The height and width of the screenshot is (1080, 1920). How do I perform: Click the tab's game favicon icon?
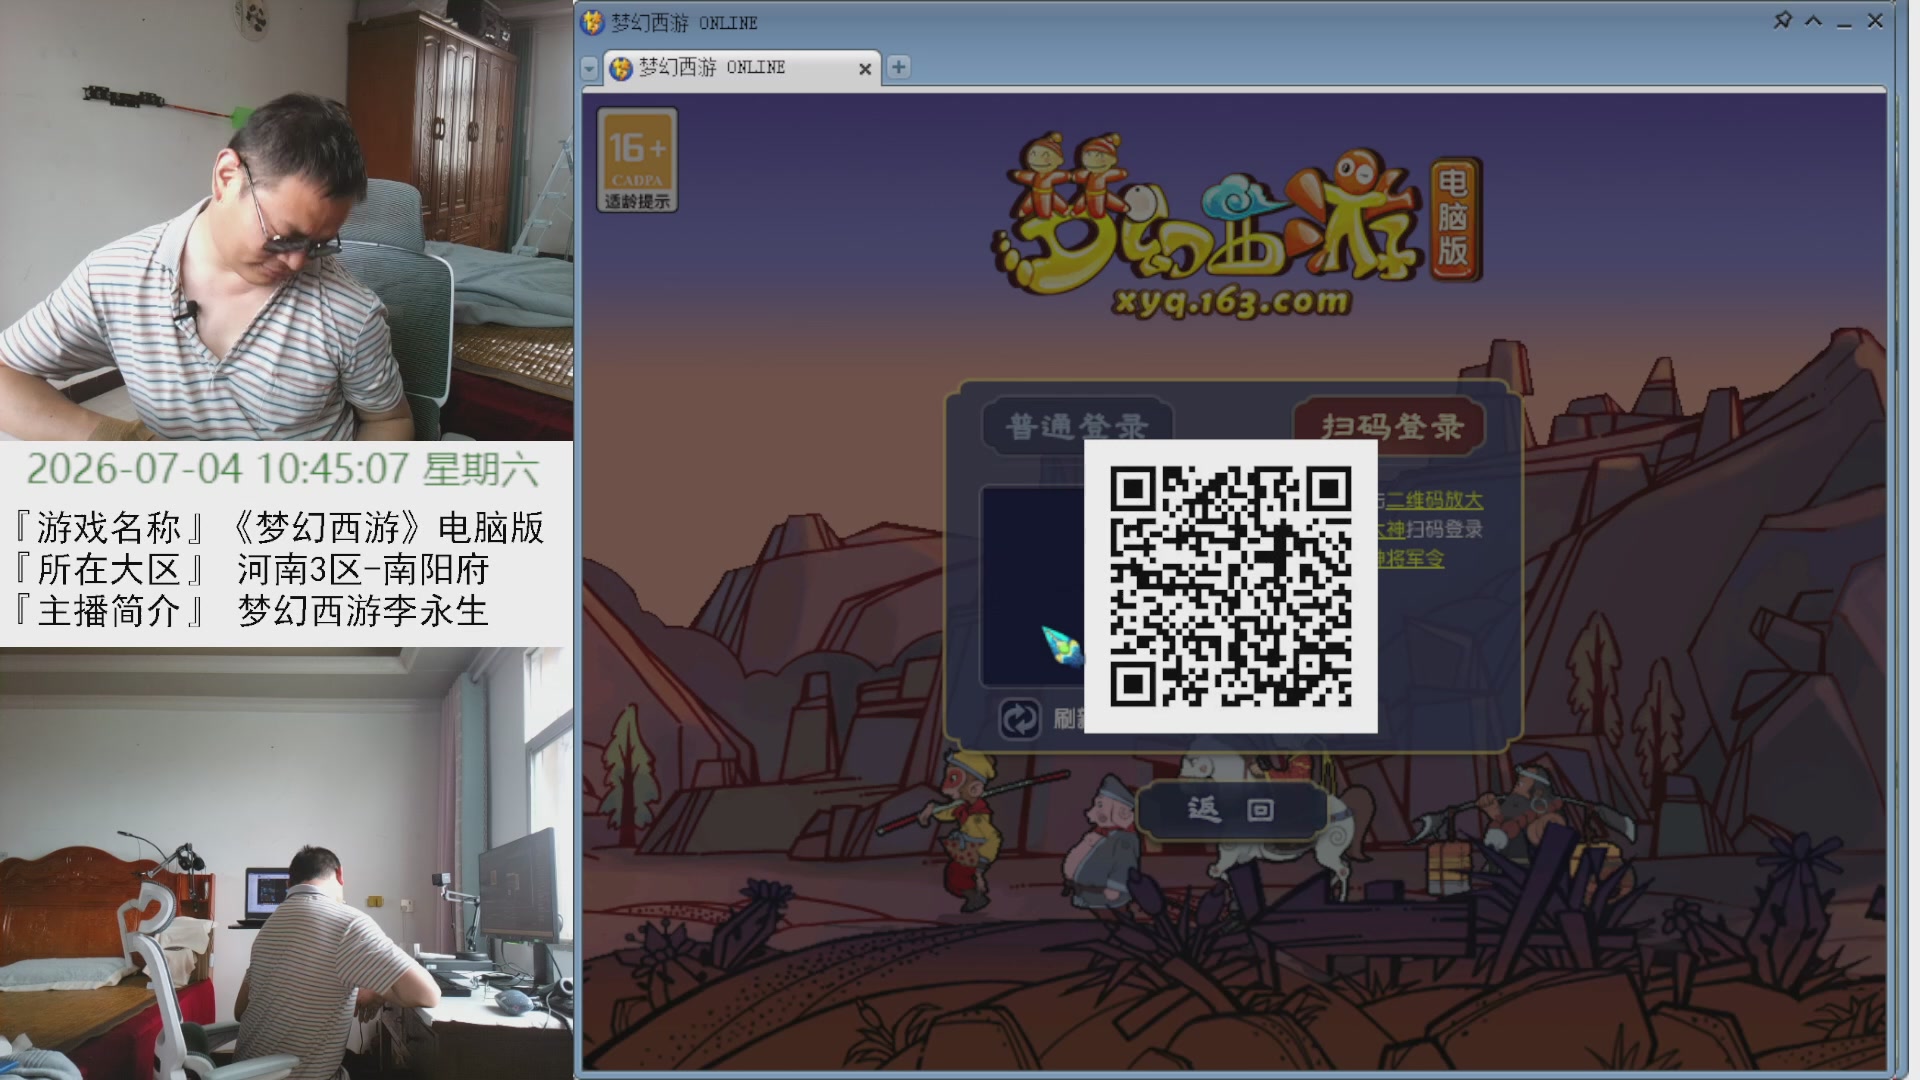tap(621, 68)
